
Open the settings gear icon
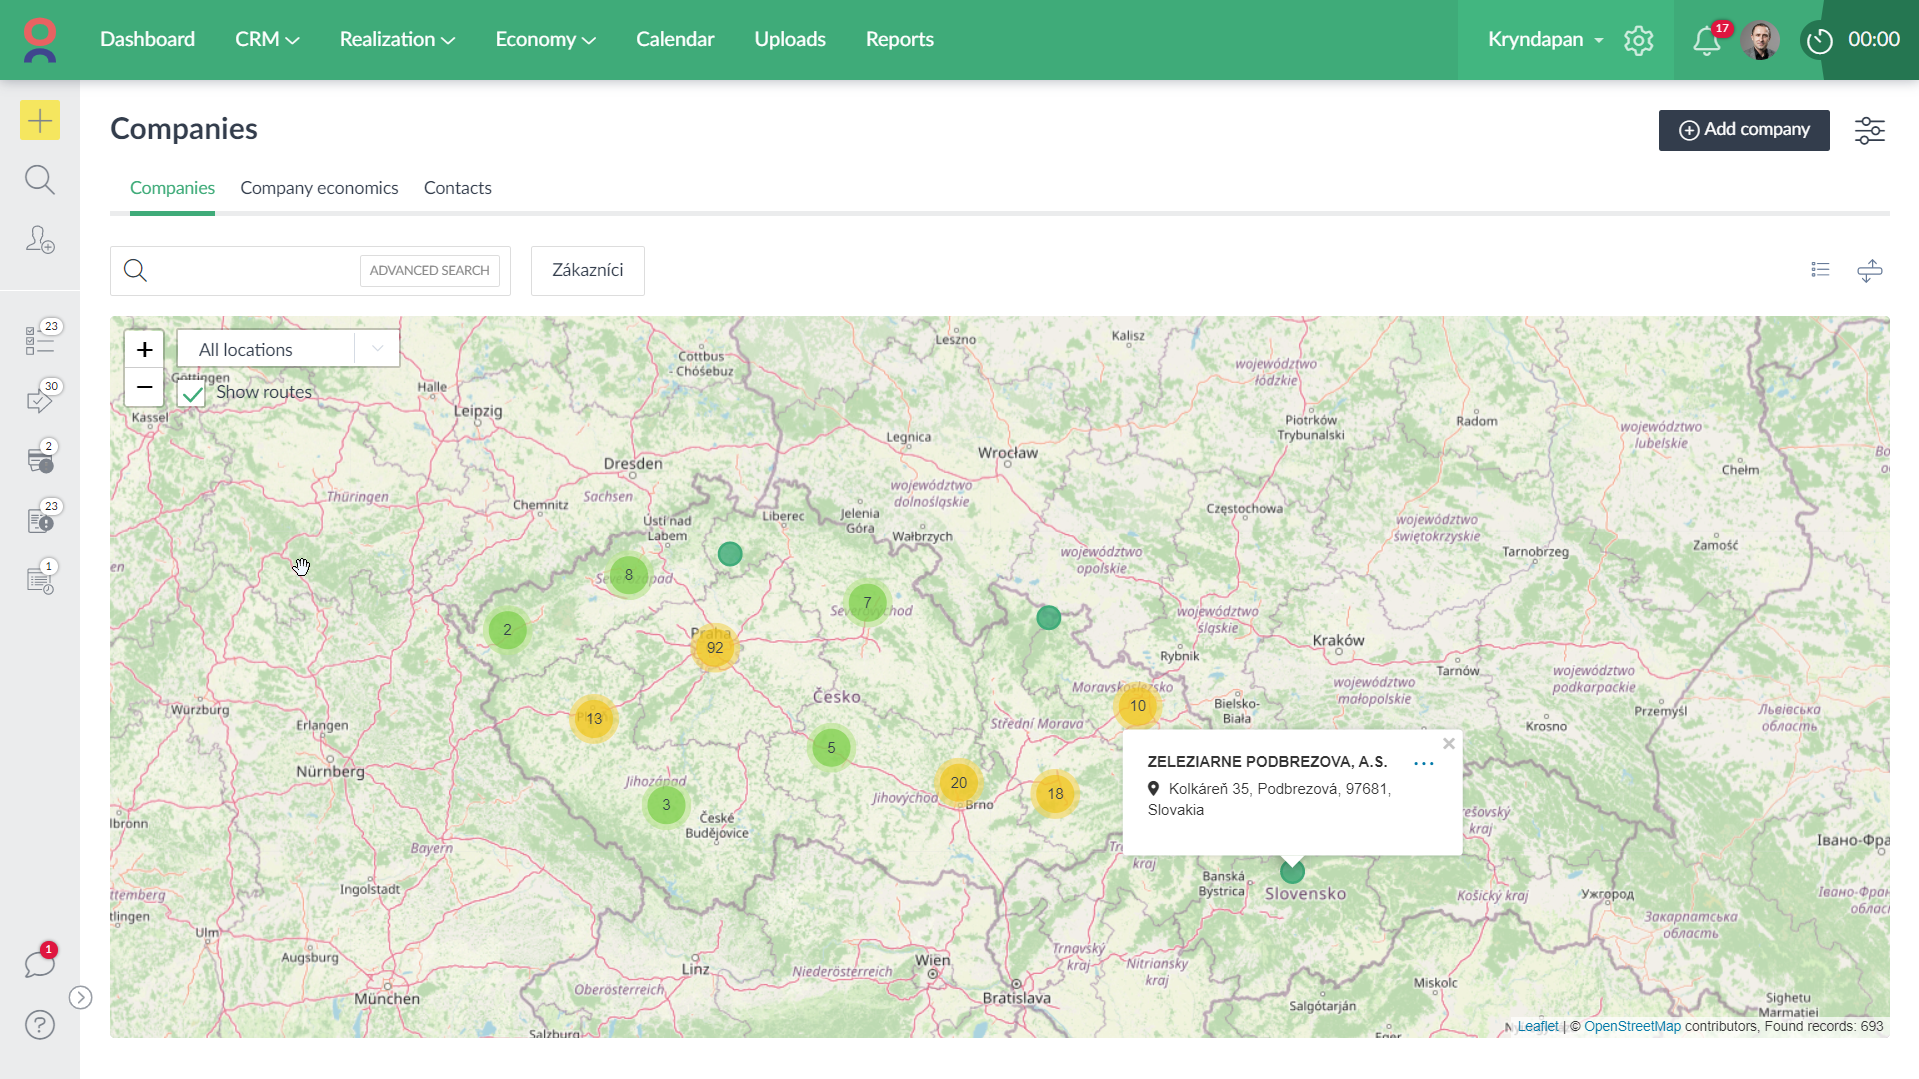click(1638, 40)
